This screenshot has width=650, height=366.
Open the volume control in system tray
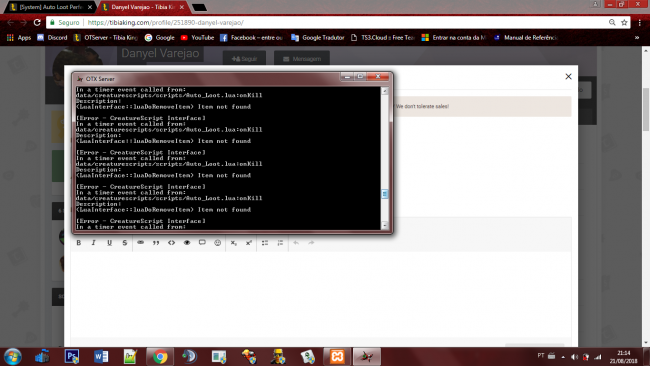pos(574,356)
